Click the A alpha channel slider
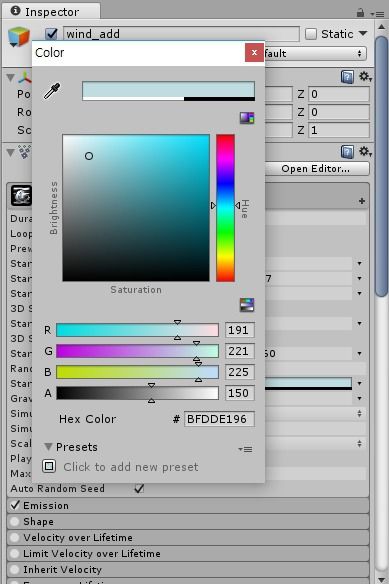Image resolution: width=389 pixels, height=584 pixels. (x=137, y=393)
